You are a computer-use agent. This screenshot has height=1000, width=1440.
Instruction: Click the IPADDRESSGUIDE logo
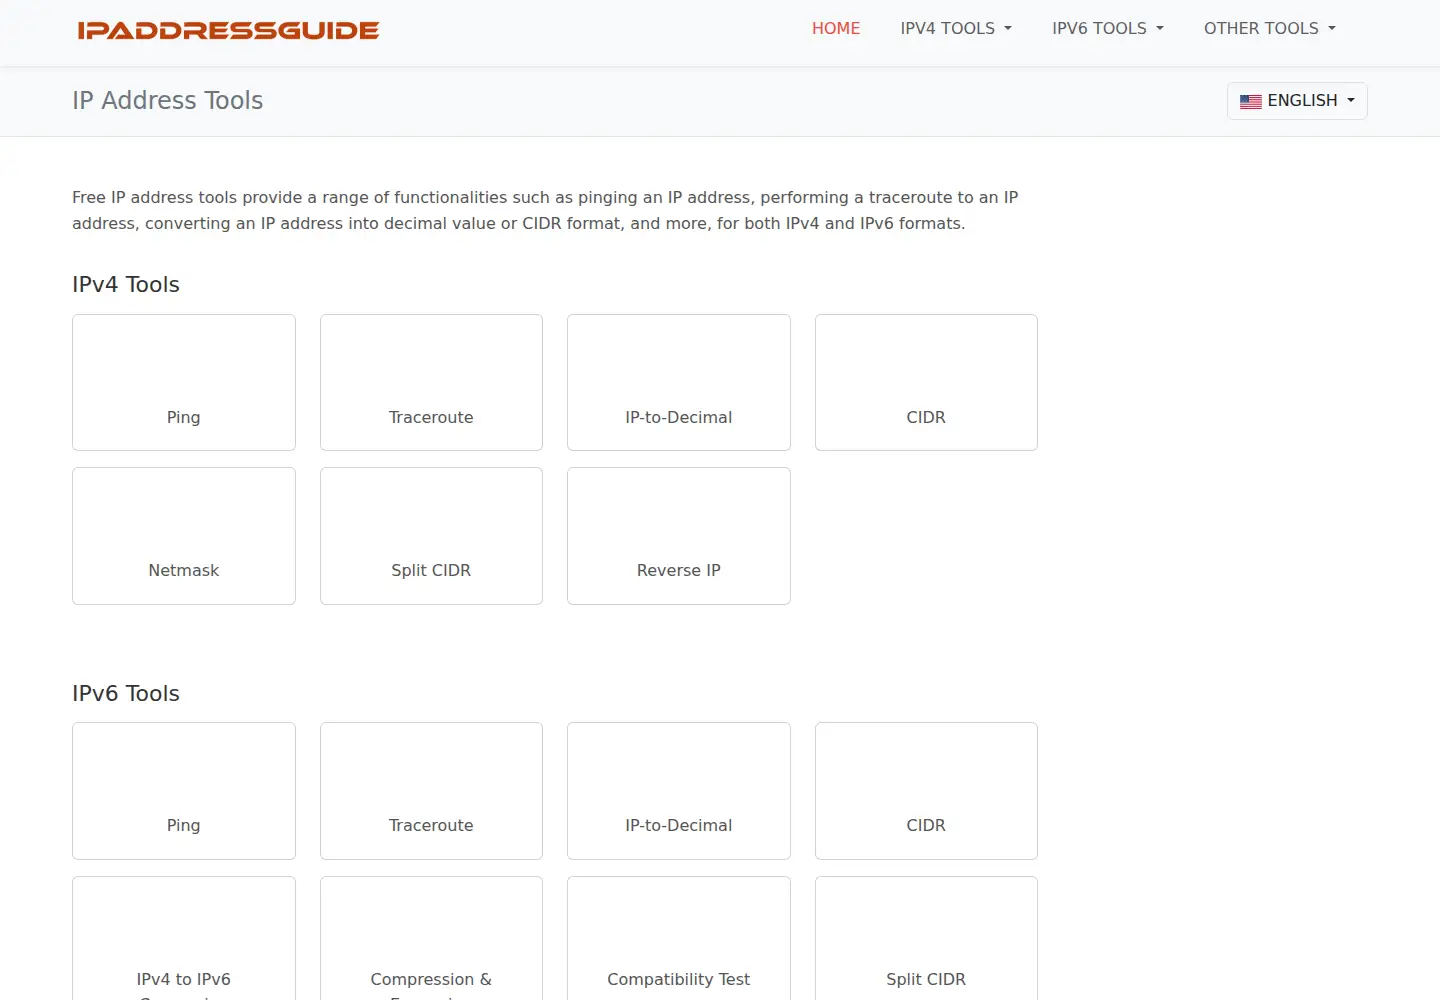tap(228, 30)
